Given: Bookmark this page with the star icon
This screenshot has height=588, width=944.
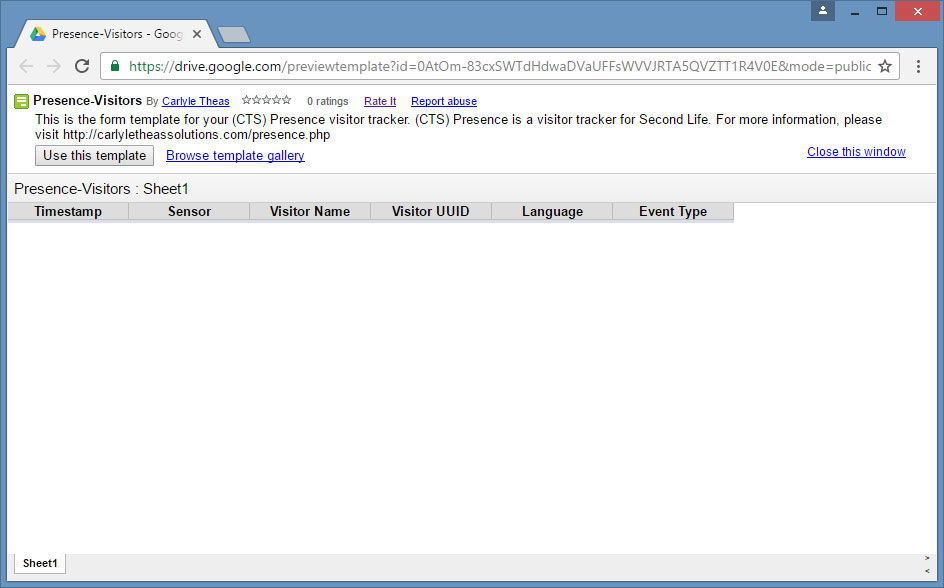Looking at the screenshot, I should (884, 66).
